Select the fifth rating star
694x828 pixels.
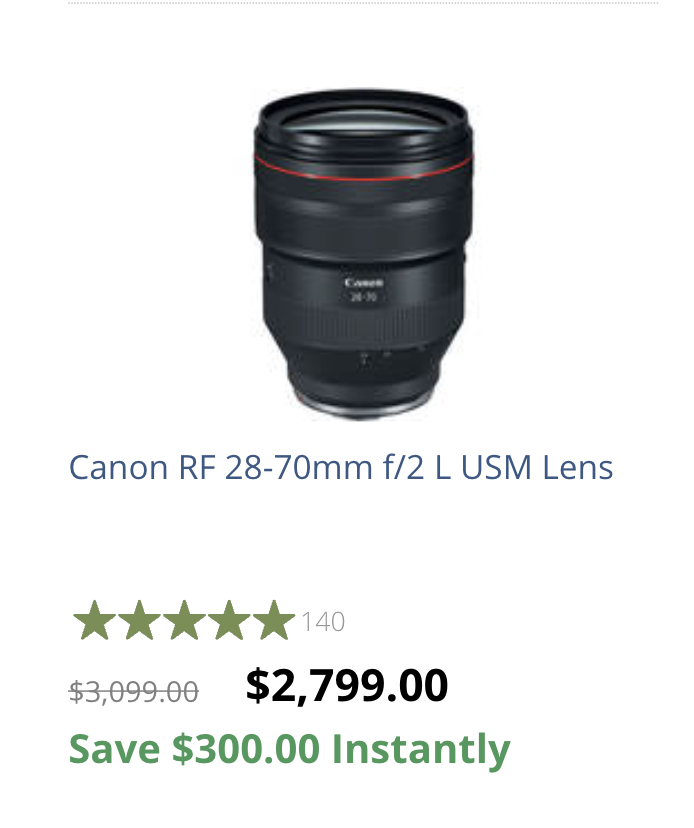274,620
